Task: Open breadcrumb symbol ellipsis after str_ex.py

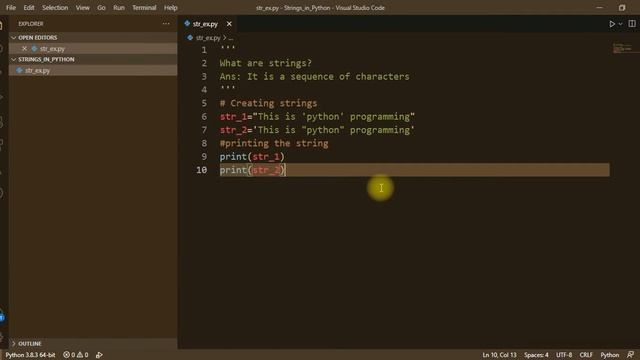Action: point(231,38)
